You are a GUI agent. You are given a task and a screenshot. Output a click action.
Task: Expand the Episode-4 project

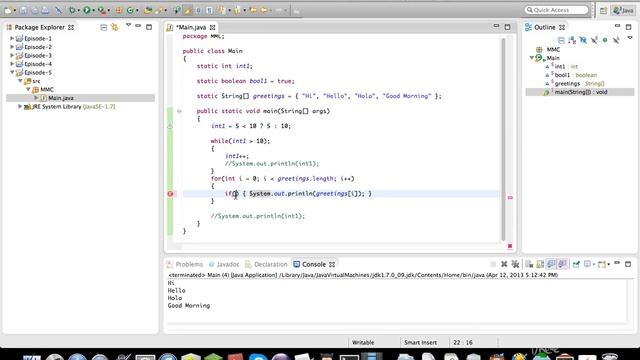click(12, 64)
